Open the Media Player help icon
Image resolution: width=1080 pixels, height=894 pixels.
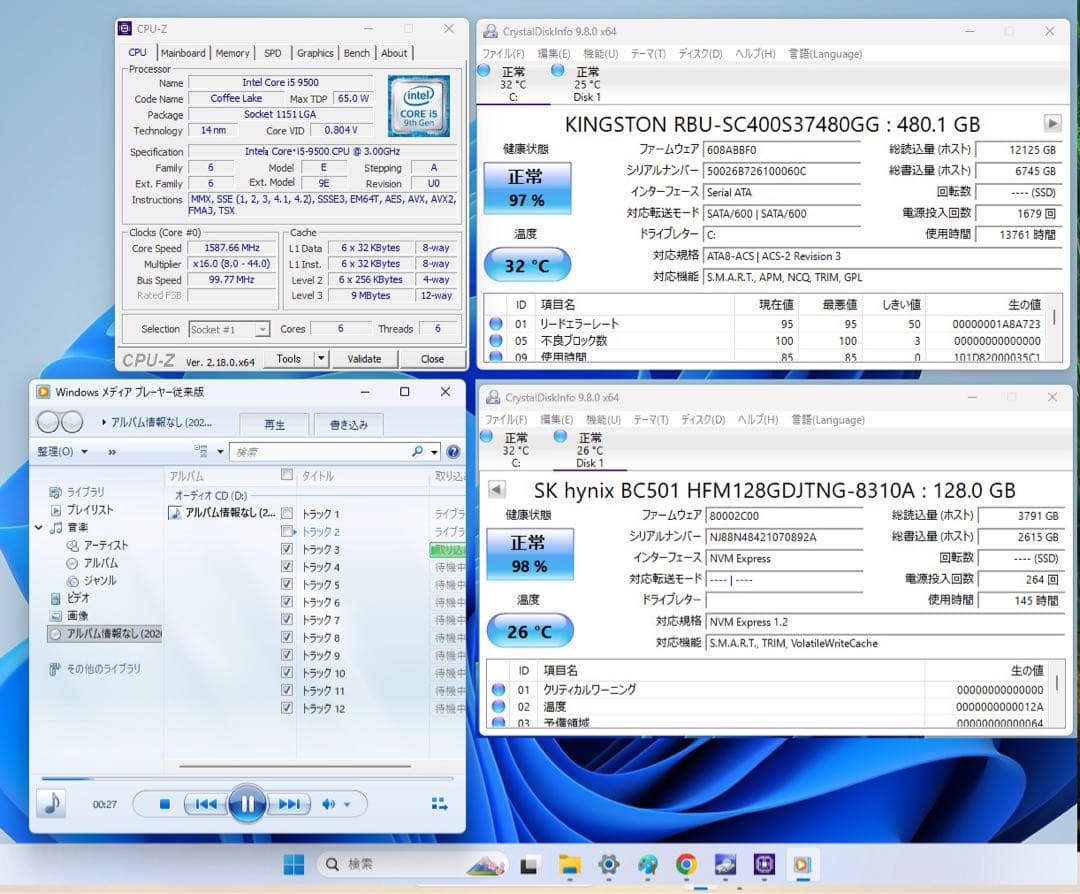(x=453, y=452)
